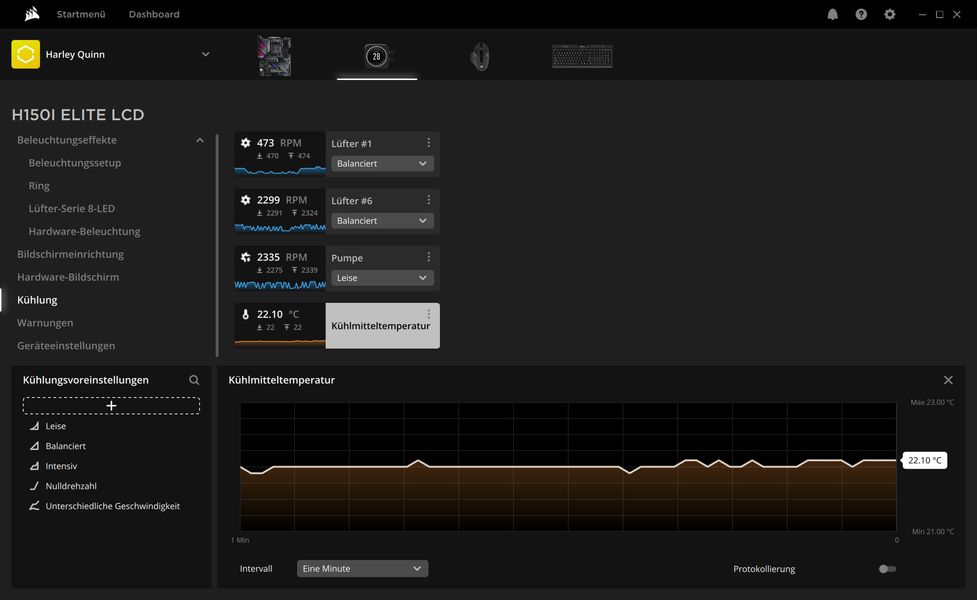Open Warnungen

tap(45, 323)
